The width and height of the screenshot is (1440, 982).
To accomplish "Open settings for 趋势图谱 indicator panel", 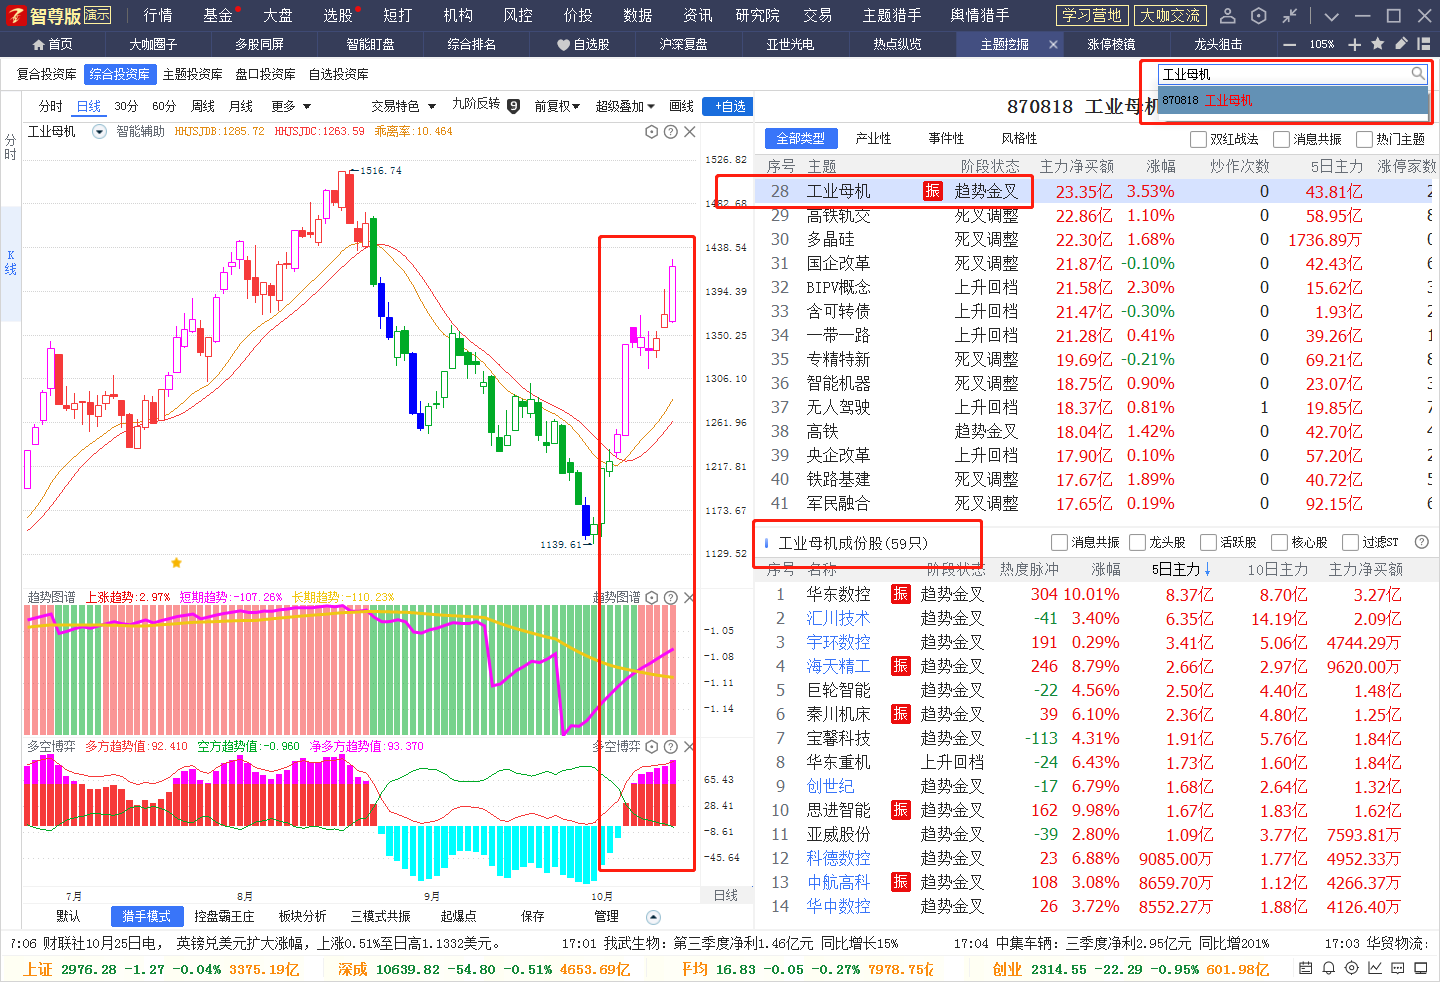I will (652, 597).
